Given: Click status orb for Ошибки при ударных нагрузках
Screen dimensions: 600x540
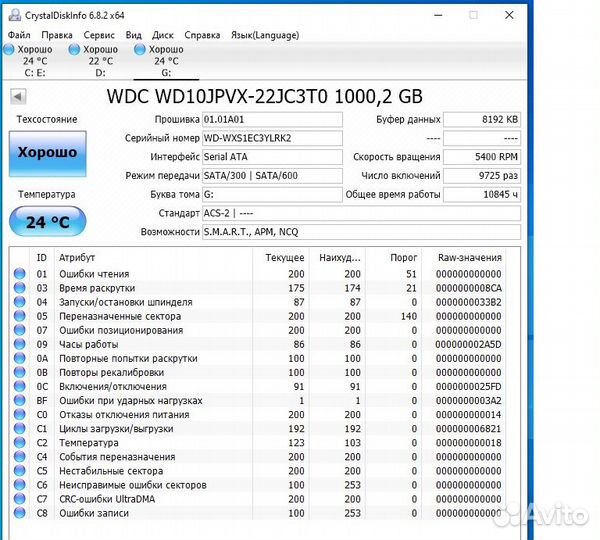Looking at the screenshot, I should (20, 400).
